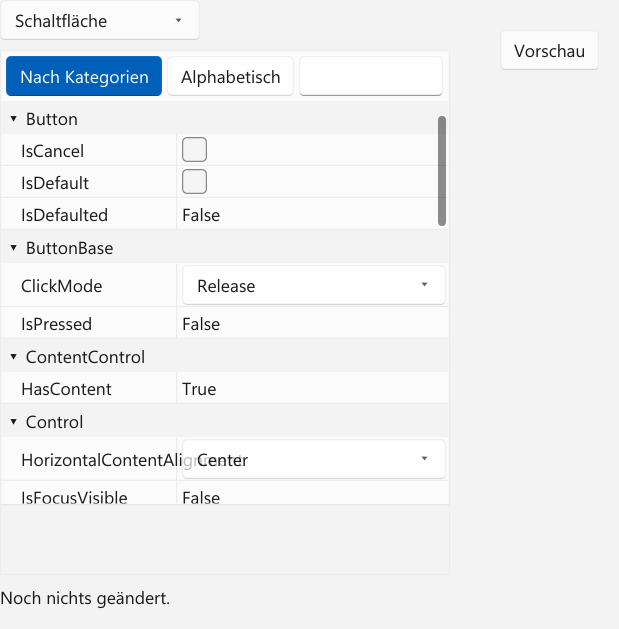Click the IsFocusVisible property label
The width and height of the screenshot is (619, 629).
pos(74,497)
